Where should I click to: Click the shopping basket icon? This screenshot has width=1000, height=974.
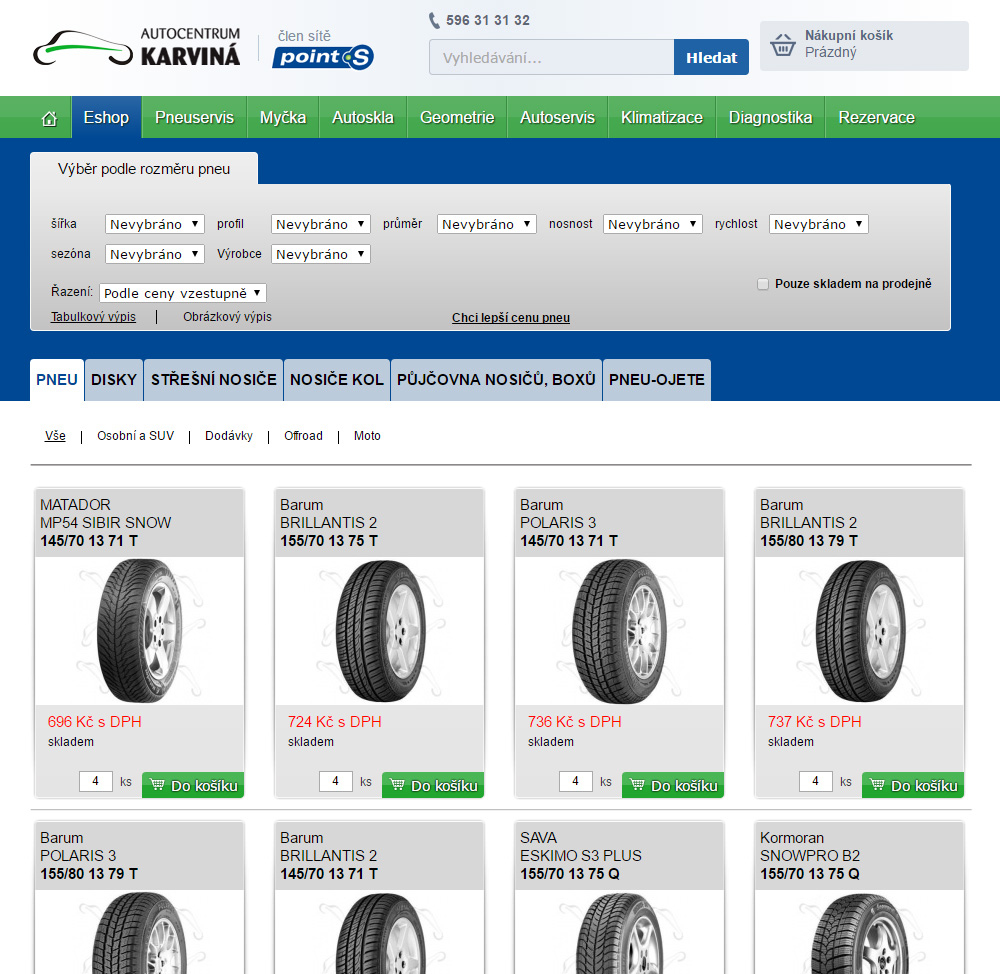(x=783, y=45)
